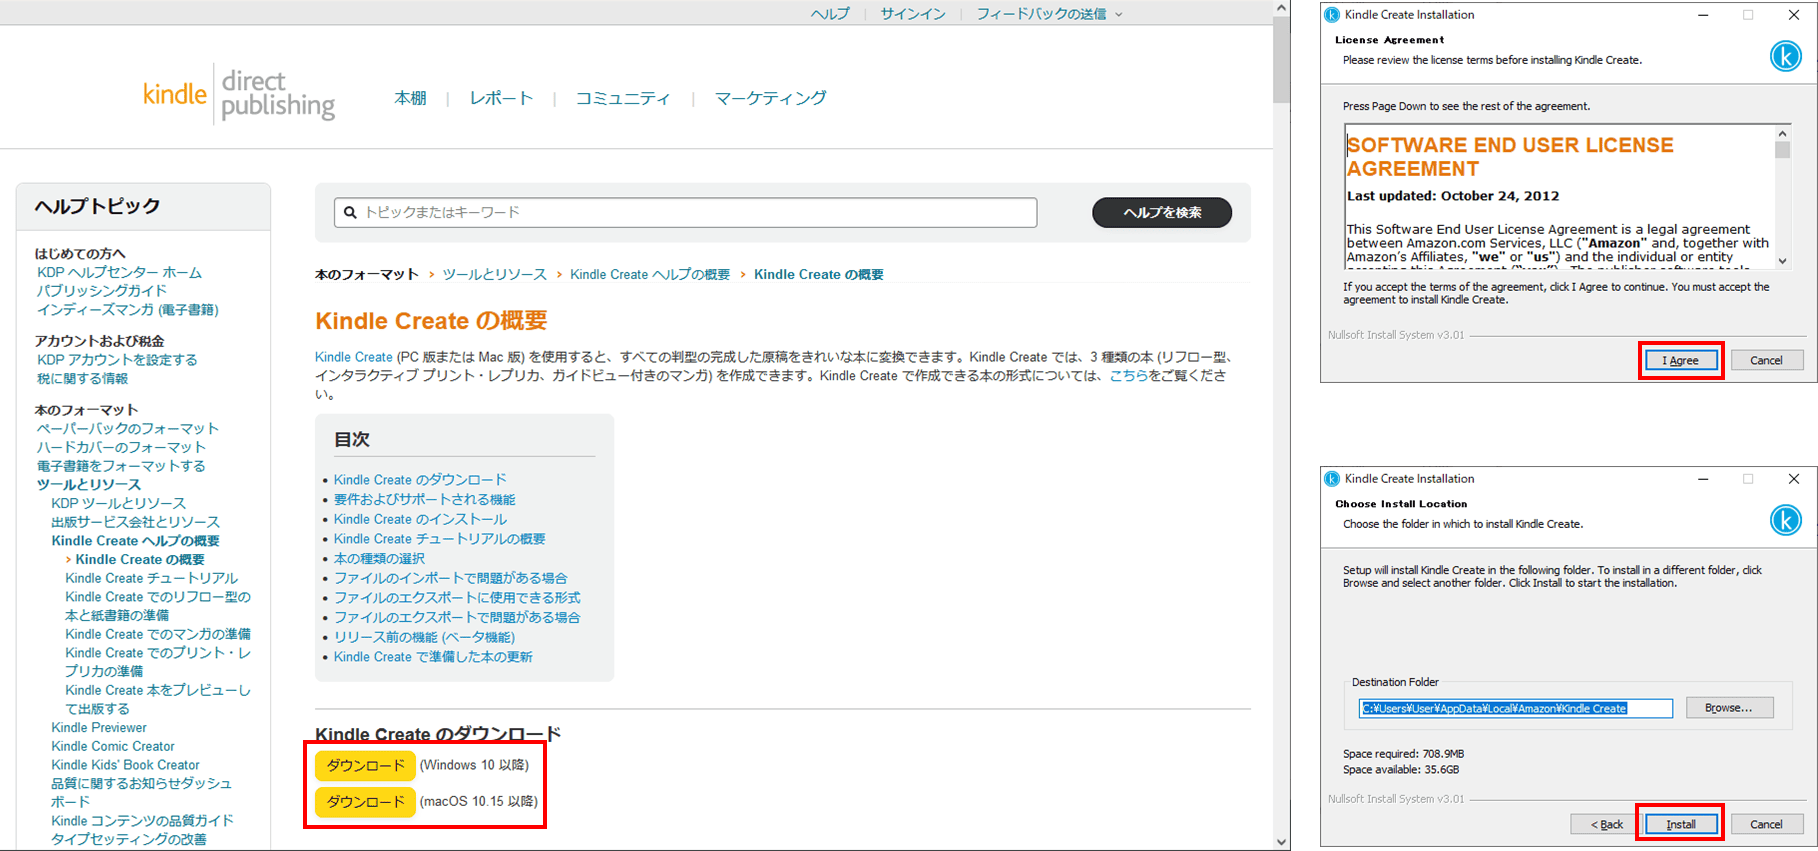Open breadcrumb ツールとリソース
This screenshot has width=1818, height=851.
(x=494, y=274)
